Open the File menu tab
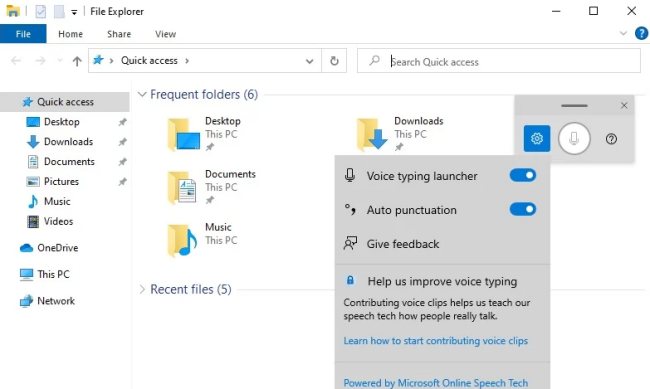The height and width of the screenshot is (389, 650). (23, 34)
